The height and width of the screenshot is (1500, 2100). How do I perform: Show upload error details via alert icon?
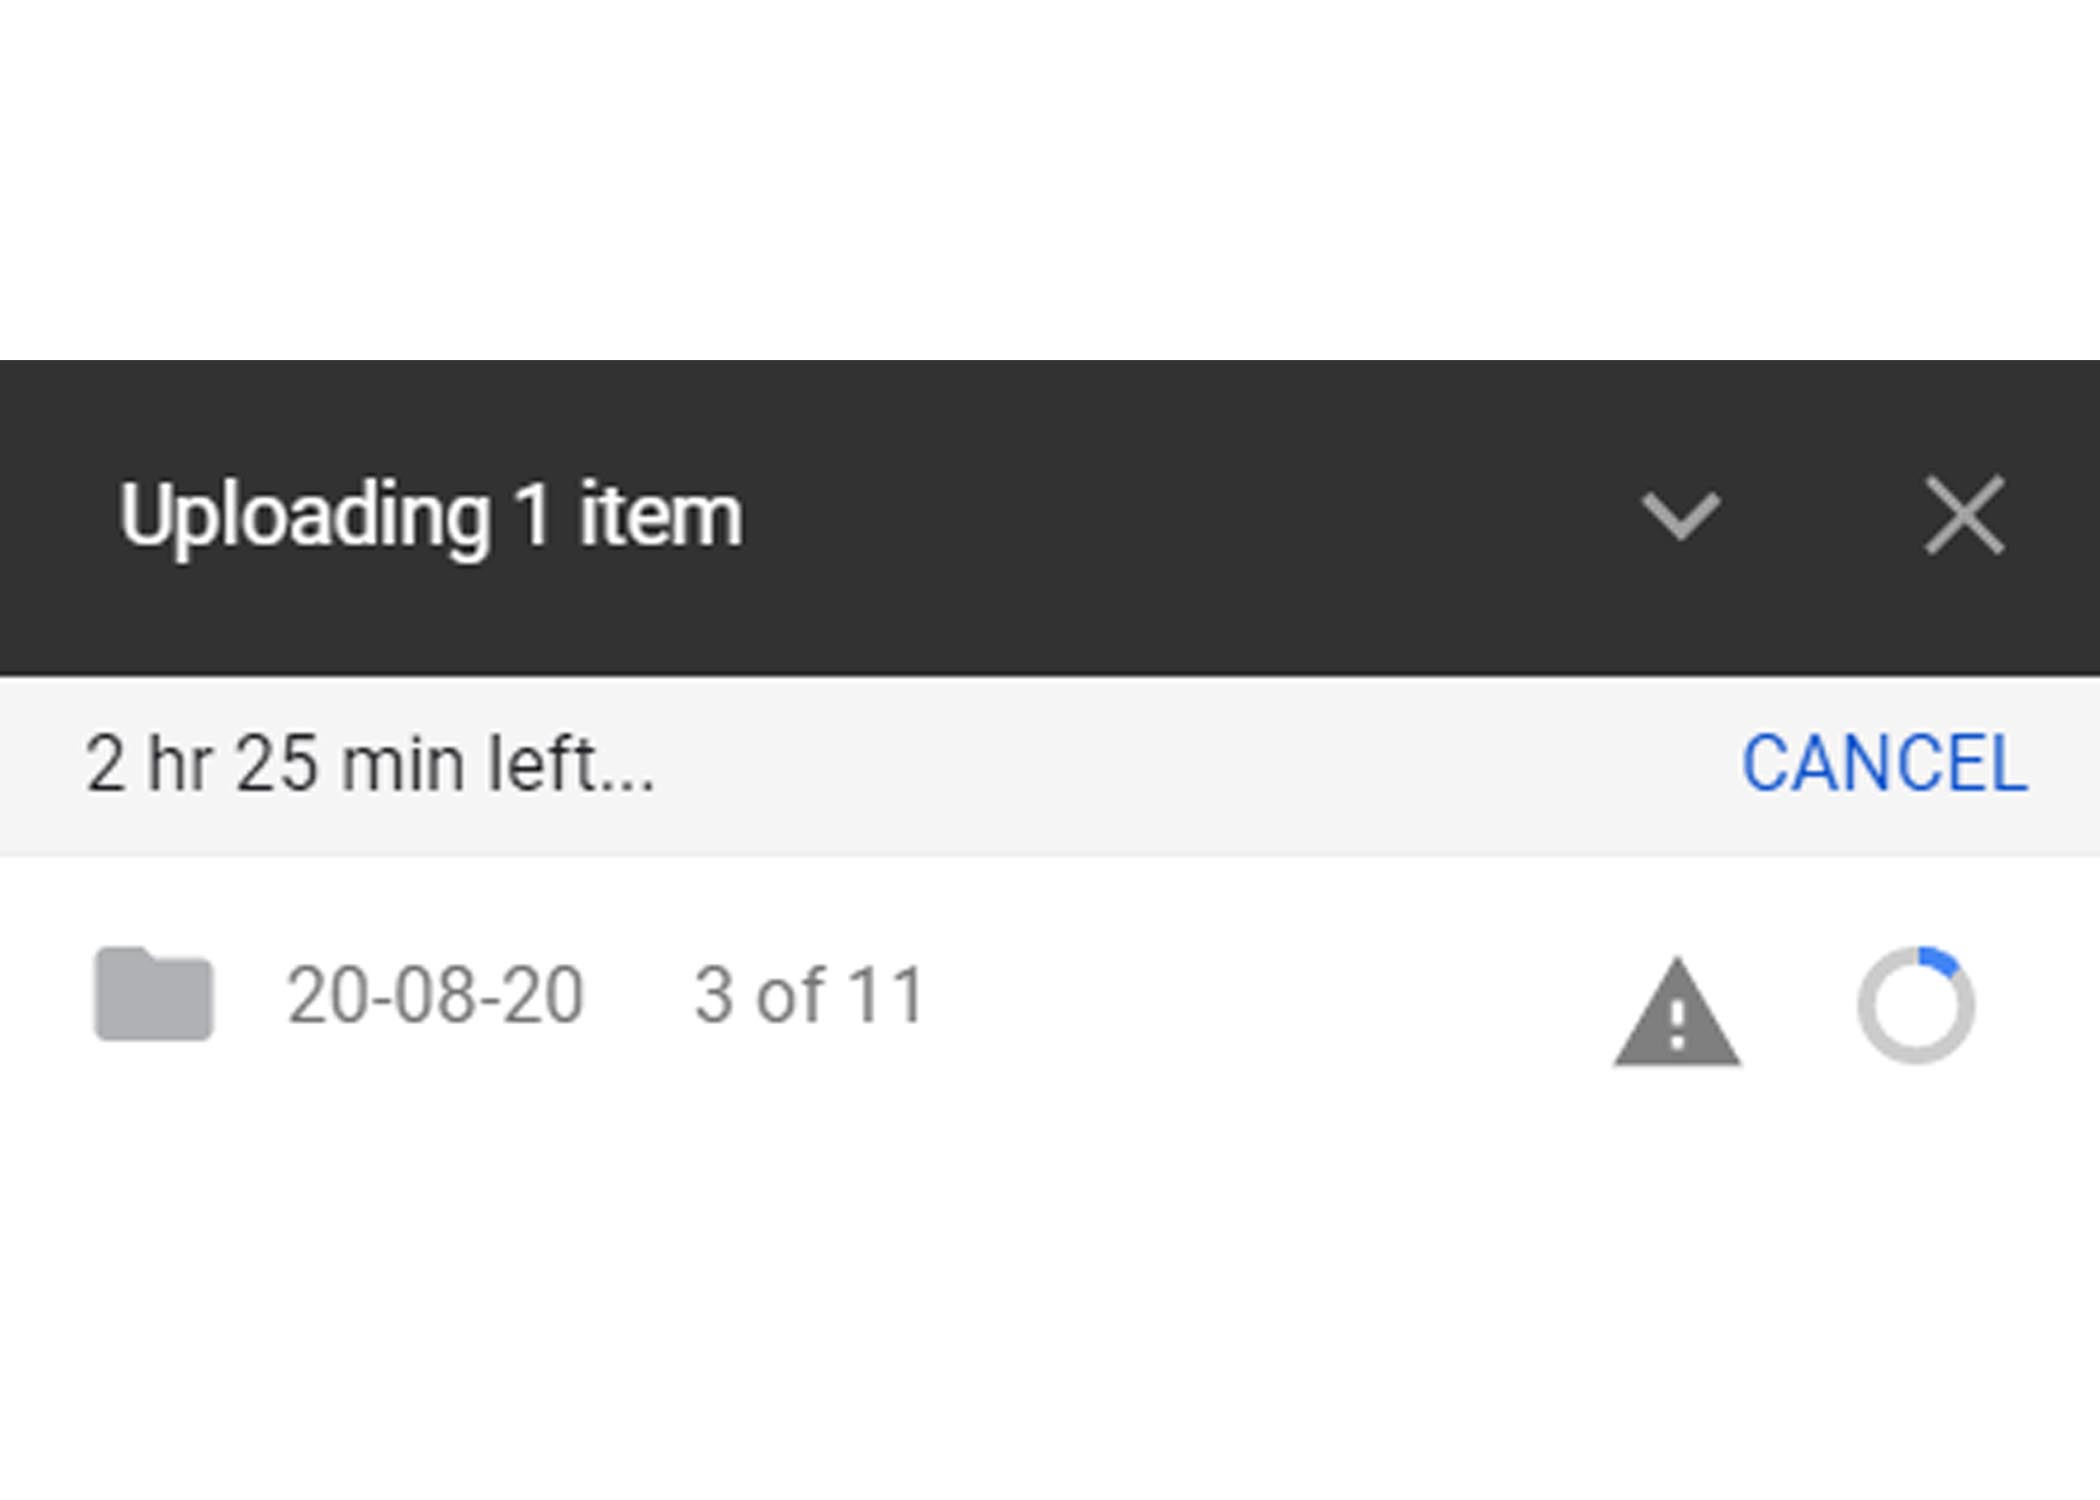(1677, 1012)
